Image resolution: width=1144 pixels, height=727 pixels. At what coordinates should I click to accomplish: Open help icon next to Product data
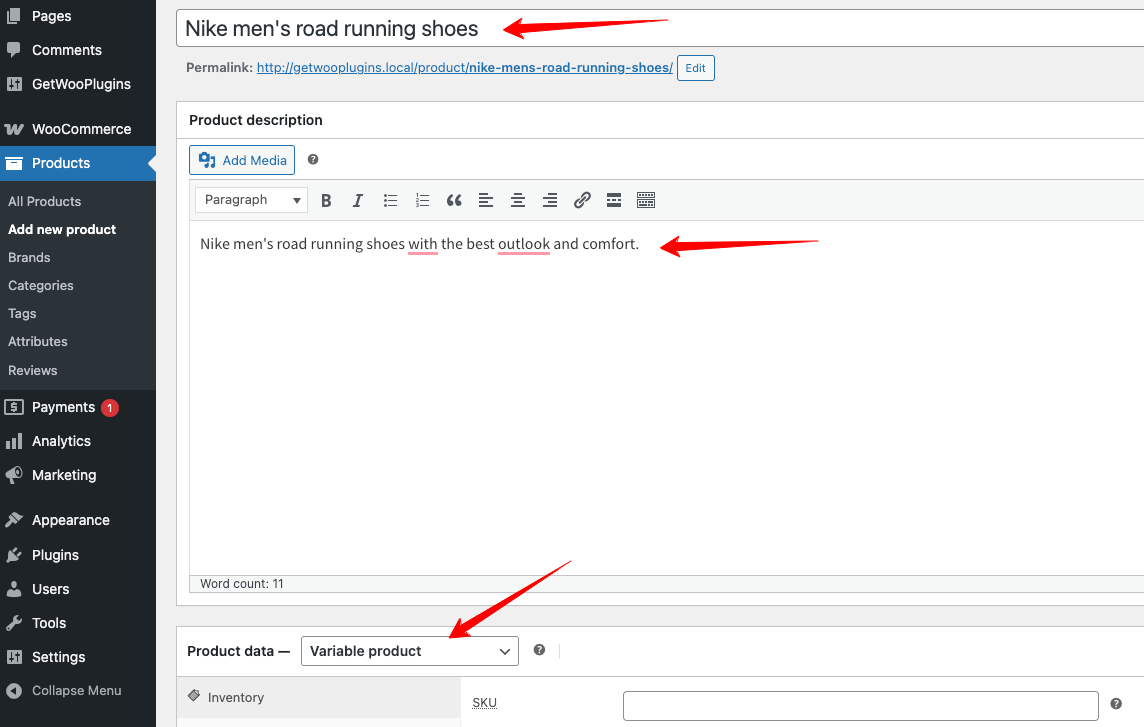tap(539, 650)
